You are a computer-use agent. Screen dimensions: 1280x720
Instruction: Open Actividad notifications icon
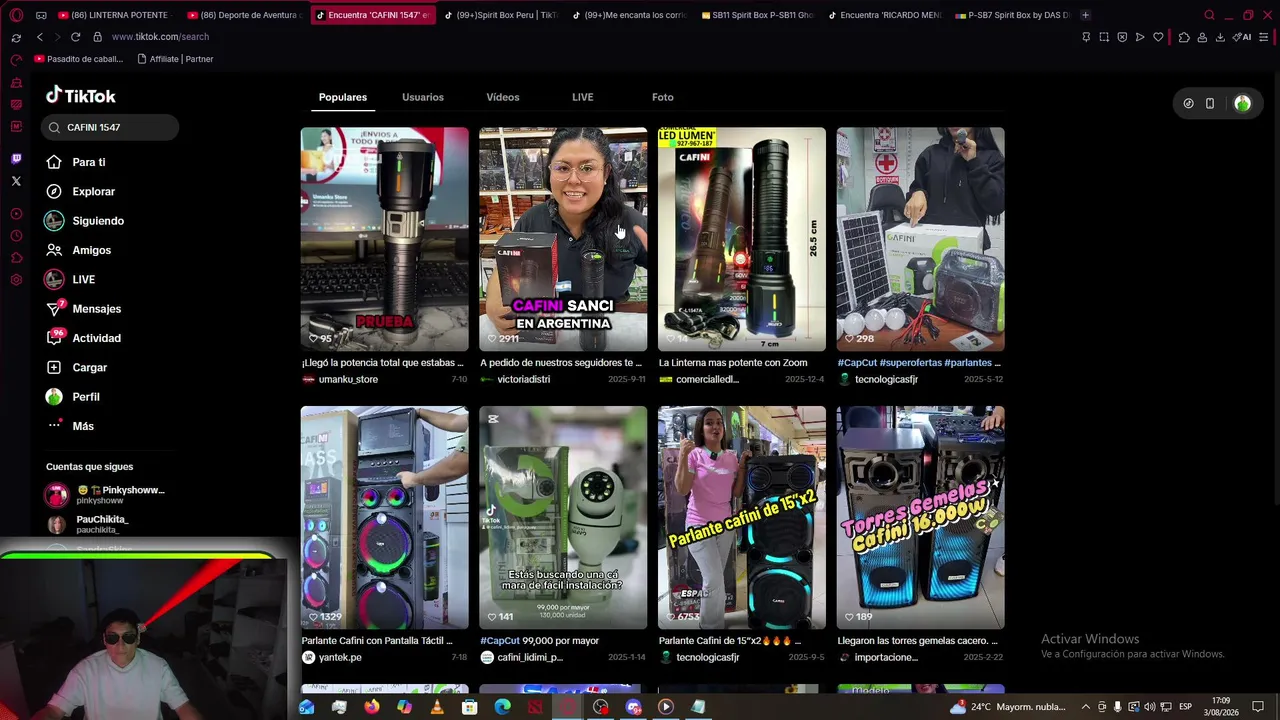[54, 338]
